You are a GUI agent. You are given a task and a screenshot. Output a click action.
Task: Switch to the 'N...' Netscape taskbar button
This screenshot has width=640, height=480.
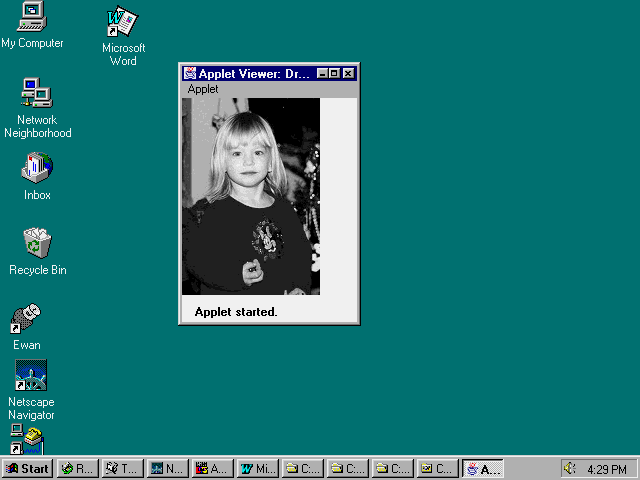point(168,469)
